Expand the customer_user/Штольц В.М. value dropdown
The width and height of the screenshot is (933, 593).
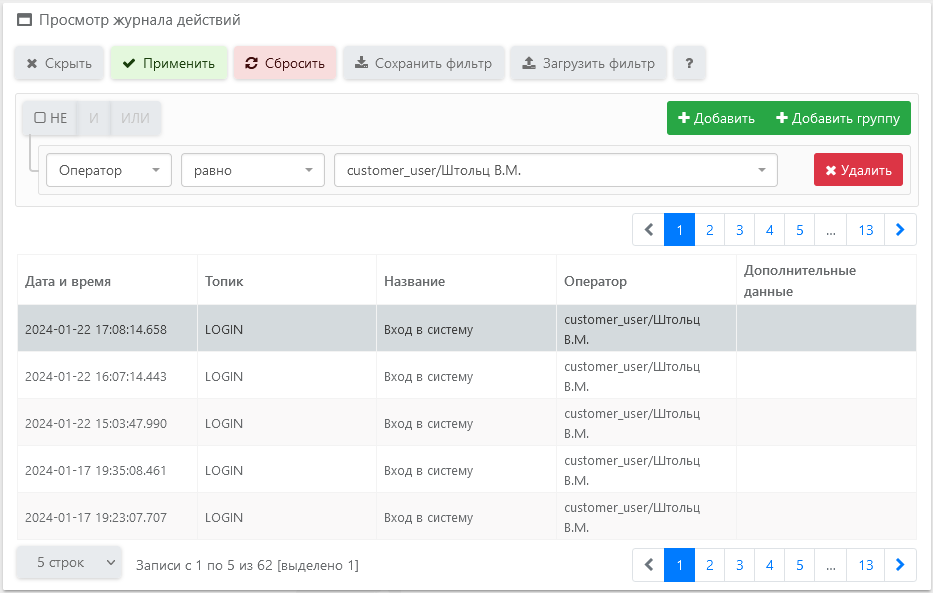pyautogui.click(x=555, y=170)
